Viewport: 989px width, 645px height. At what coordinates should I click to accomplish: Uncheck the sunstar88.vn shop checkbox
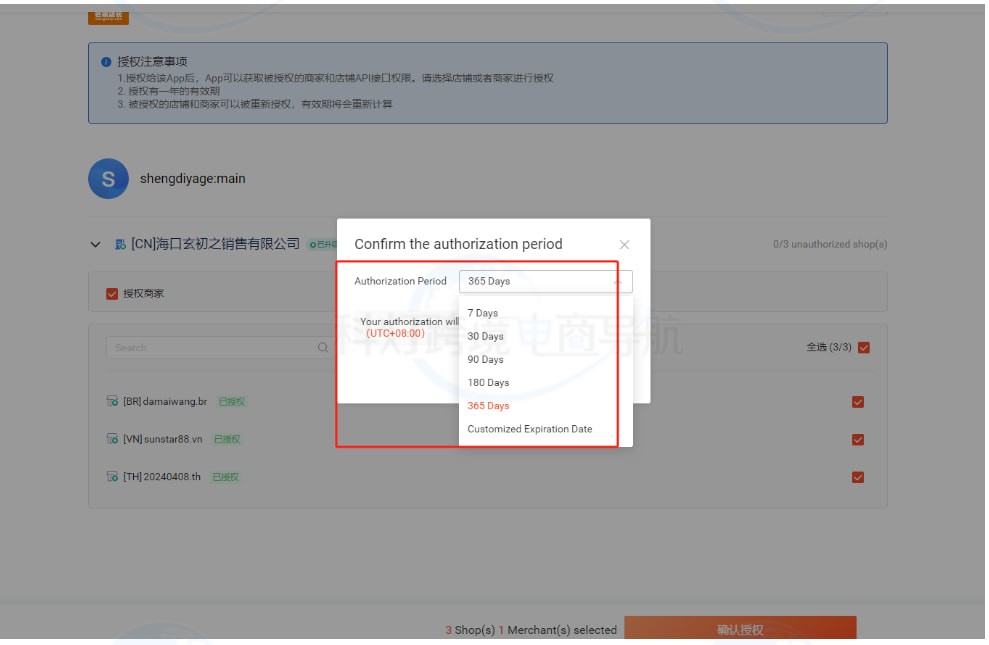pyautogui.click(x=858, y=439)
